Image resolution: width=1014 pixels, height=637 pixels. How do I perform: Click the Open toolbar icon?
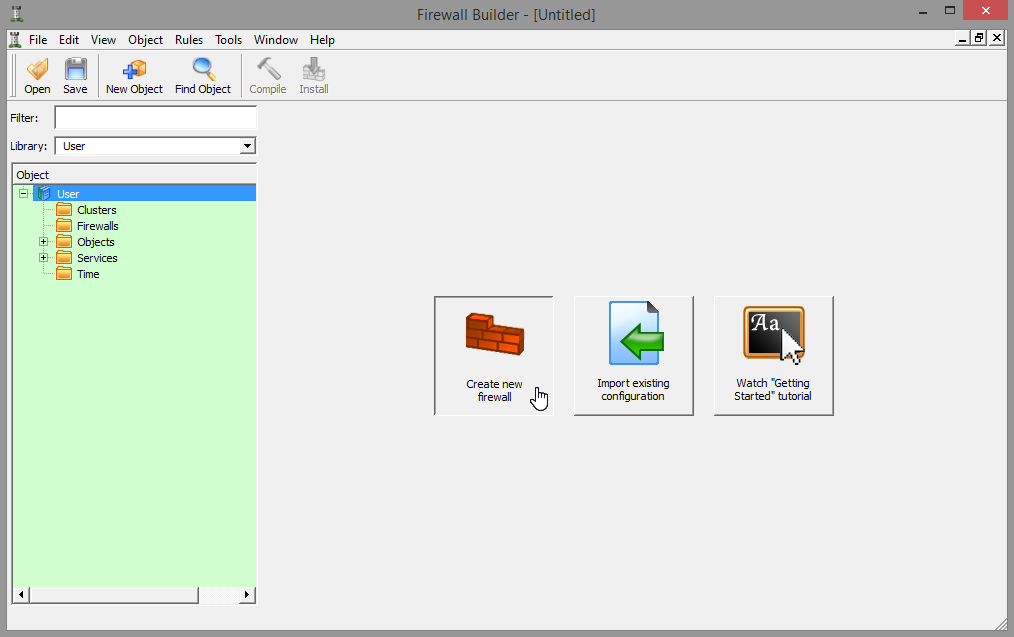tap(37, 70)
